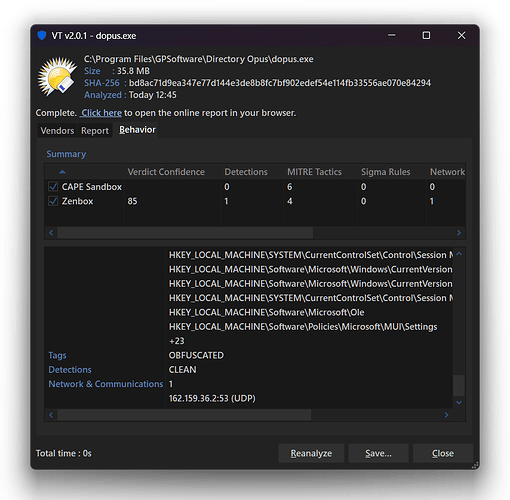
Task: Click the Summary section heading
Action: [x=66, y=154]
